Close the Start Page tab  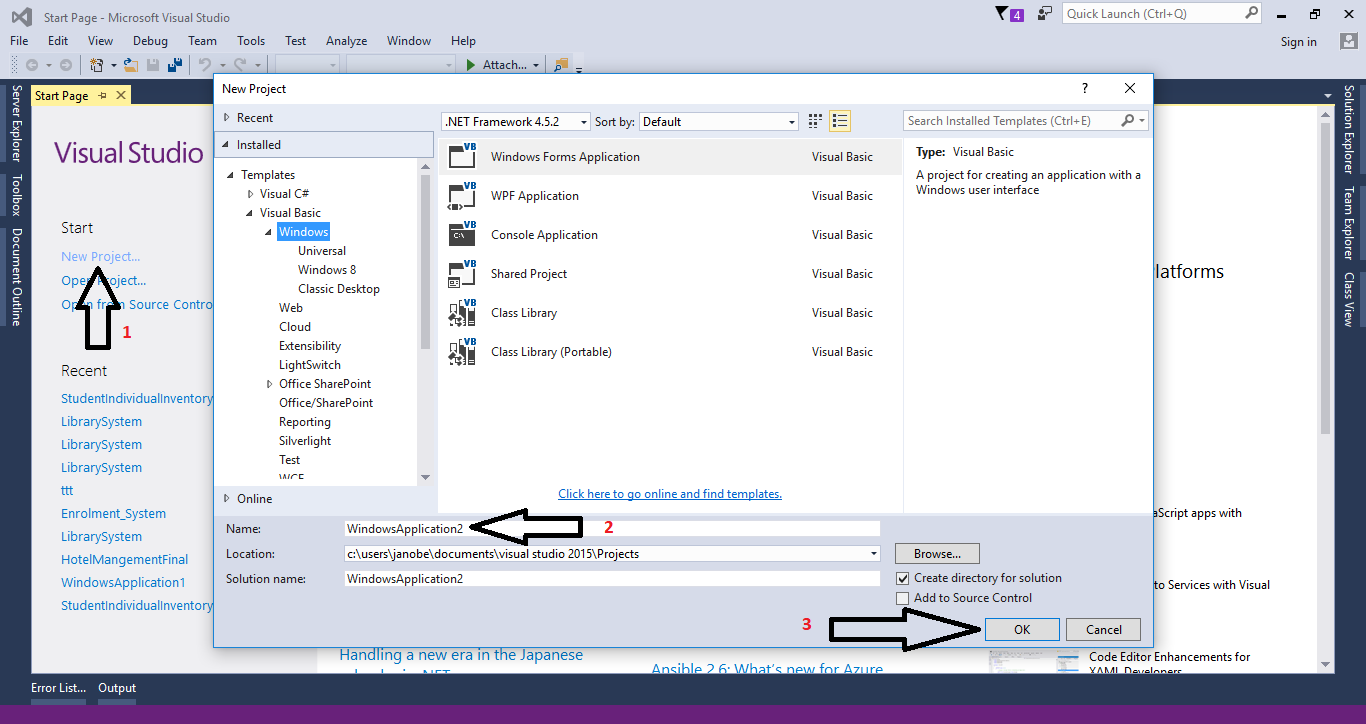pyautogui.click(x=121, y=95)
